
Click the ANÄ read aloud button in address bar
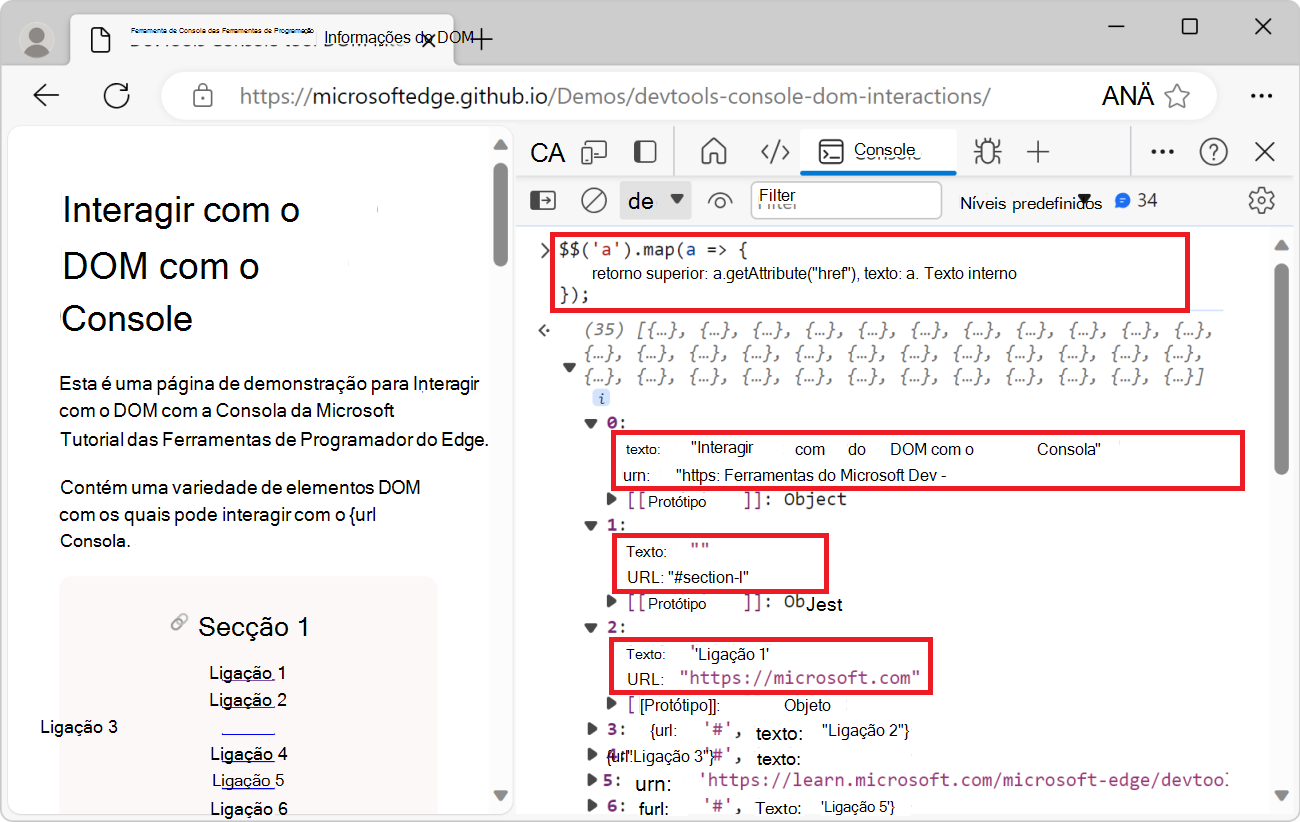coord(1128,96)
